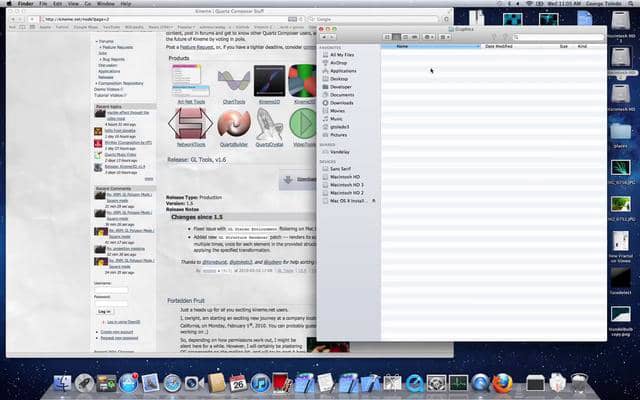Open the Finder action gear menu
The height and width of the screenshot is (400, 640).
(x=429, y=37)
